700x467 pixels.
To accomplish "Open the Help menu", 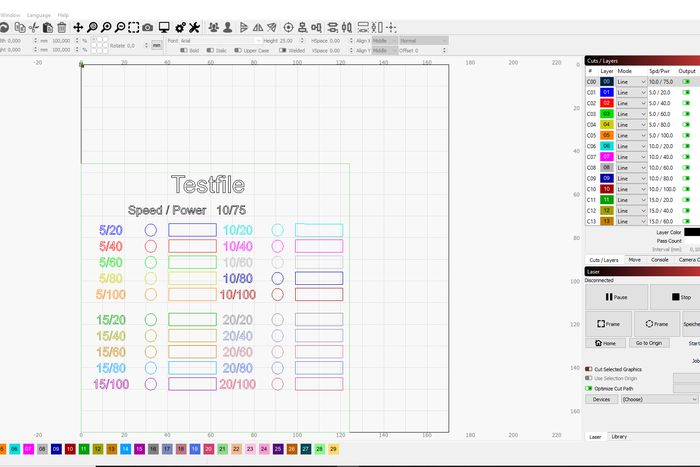I will 64,15.
